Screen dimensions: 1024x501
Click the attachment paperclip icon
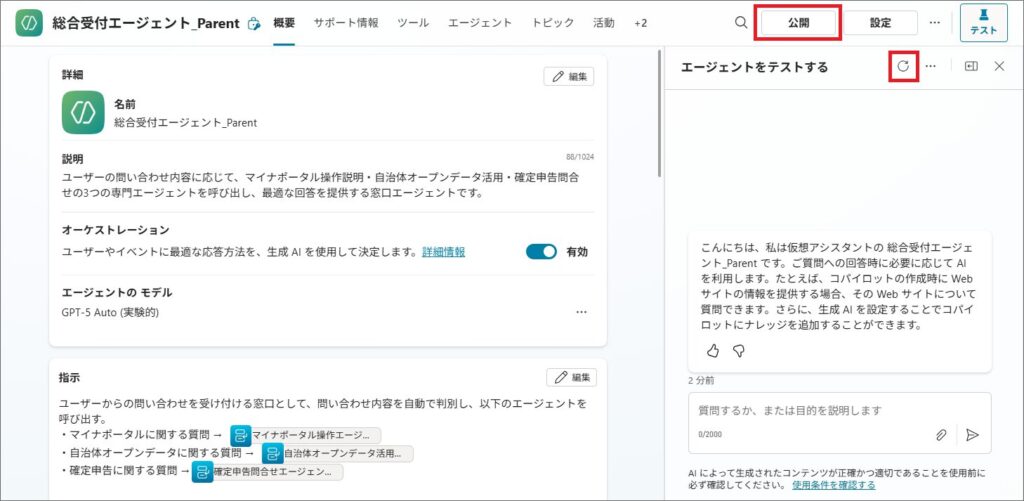(x=941, y=435)
